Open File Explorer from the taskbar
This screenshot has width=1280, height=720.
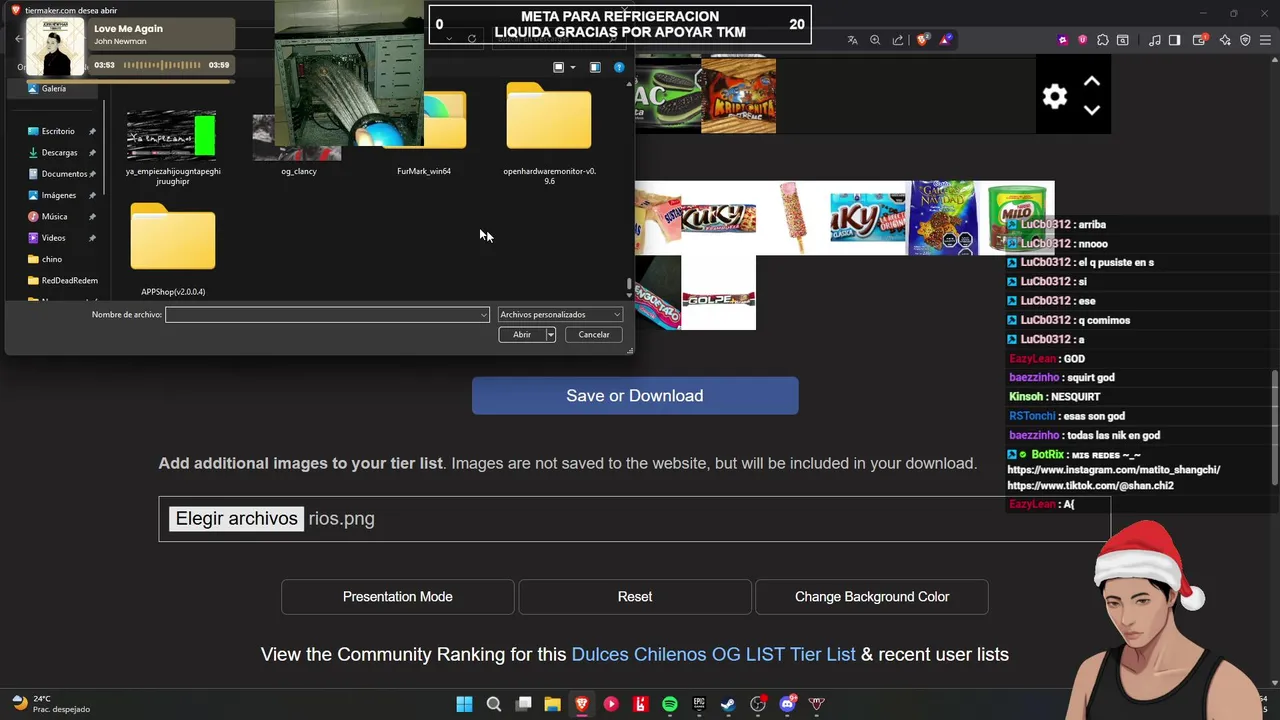552,704
